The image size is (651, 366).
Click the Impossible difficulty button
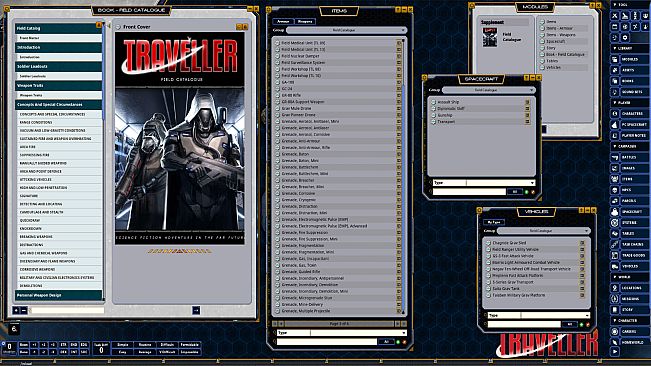click(189, 352)
